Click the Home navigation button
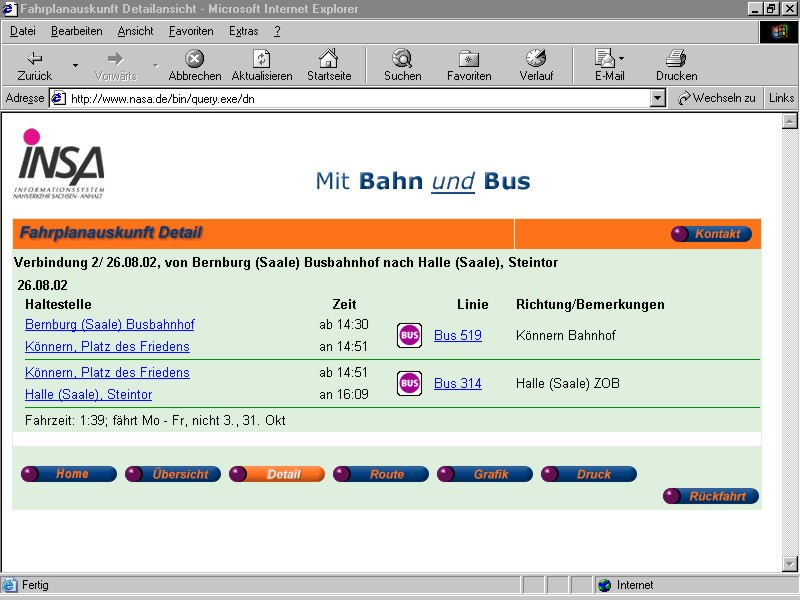The height and width of the screenshot is (600, 800). (x=69, y=474)
